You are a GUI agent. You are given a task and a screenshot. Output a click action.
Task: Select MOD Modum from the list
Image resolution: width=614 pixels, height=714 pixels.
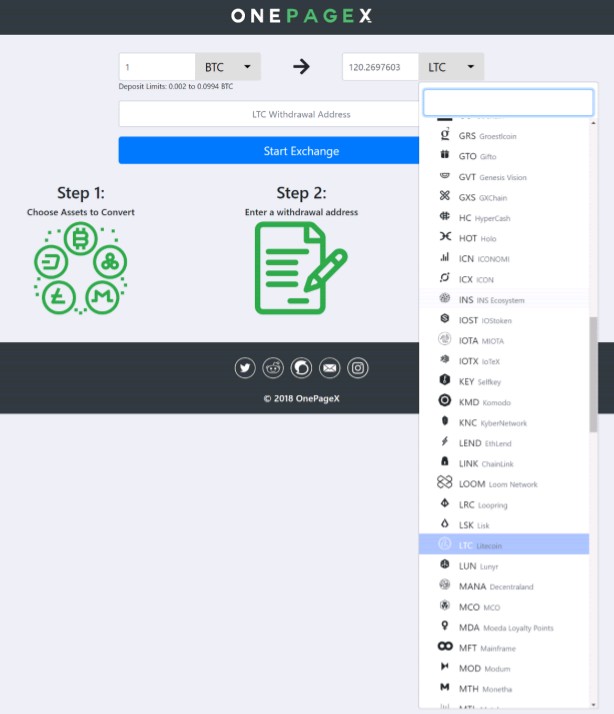[x=504, y=668]
